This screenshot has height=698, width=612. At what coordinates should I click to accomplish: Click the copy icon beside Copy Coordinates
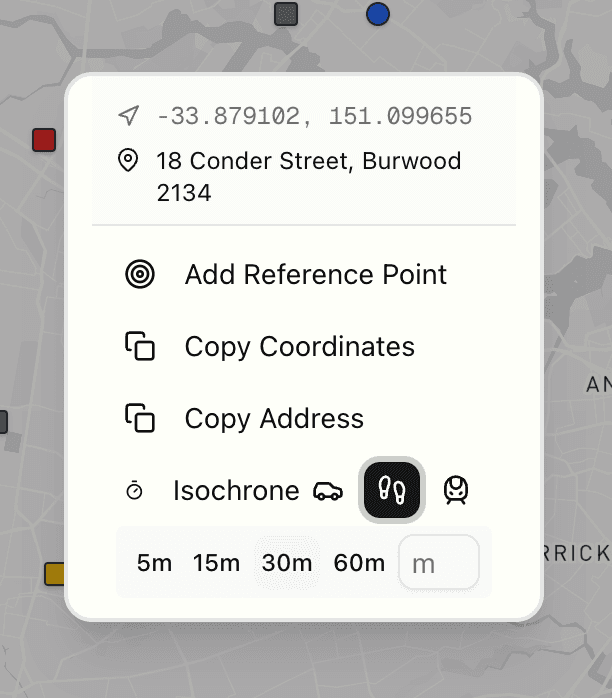click(140, 346)
